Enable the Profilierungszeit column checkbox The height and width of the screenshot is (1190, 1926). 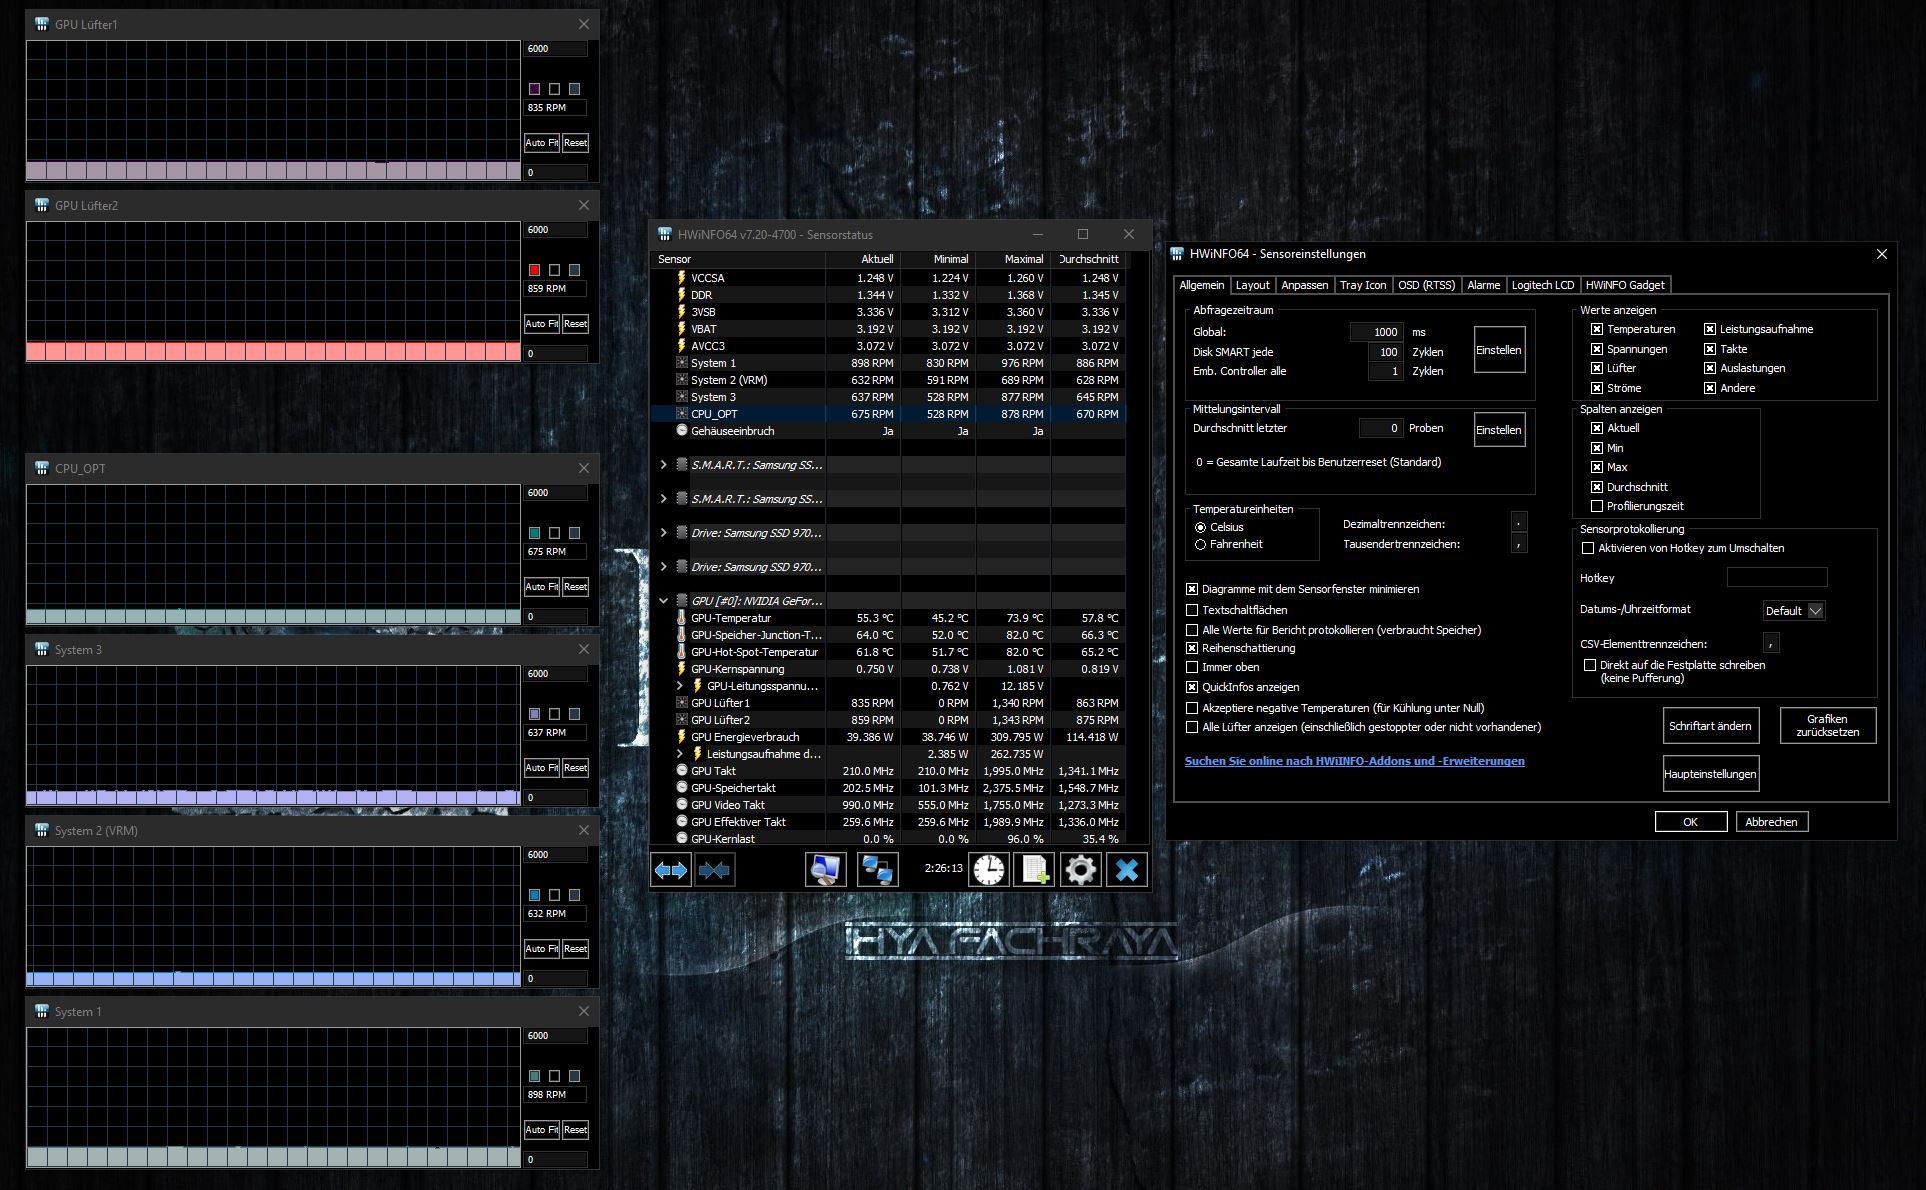[1596, 506]
